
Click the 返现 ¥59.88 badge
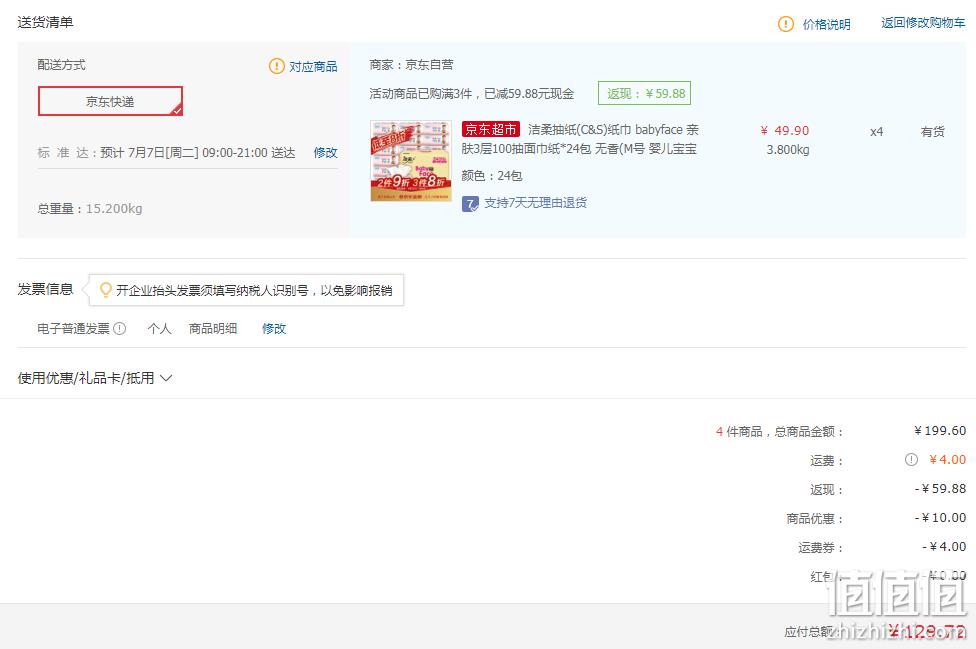[x=644, y=93]
